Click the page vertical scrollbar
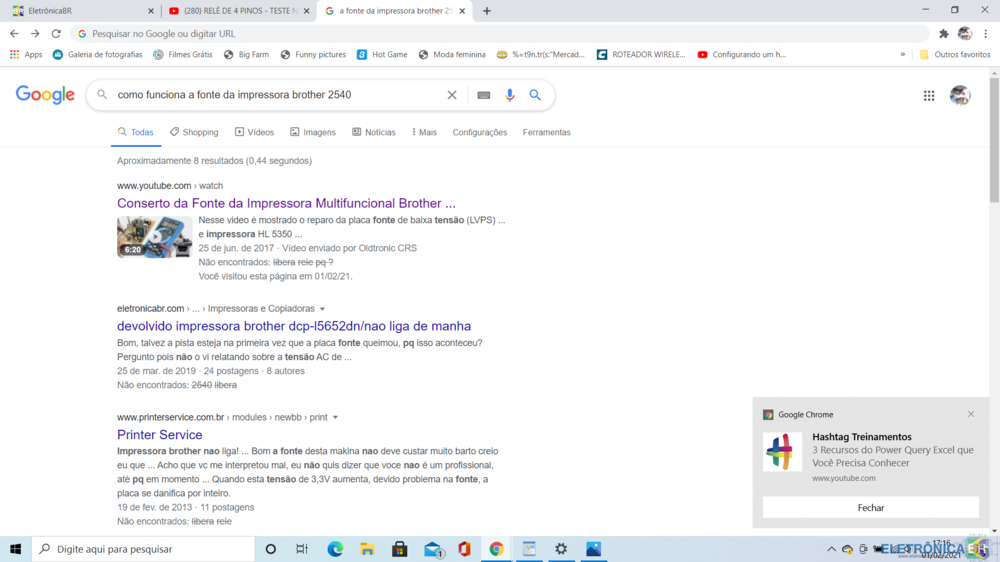Viewport: 1000px width, 562px height. 994,300
